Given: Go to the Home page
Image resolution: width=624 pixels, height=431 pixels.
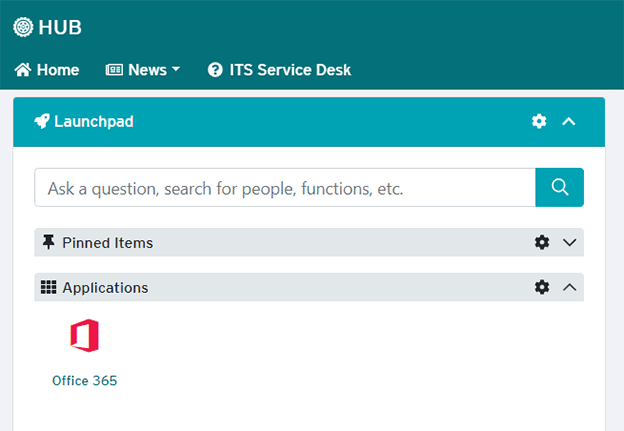Looking at the screenshot, I should click(47, 70).
